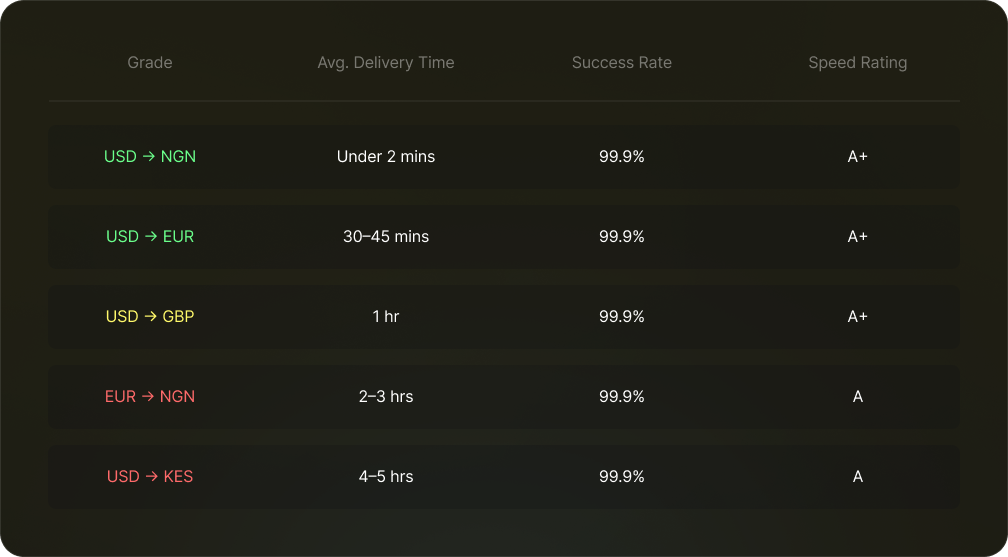Click the Grade column header

coord(150,62)
